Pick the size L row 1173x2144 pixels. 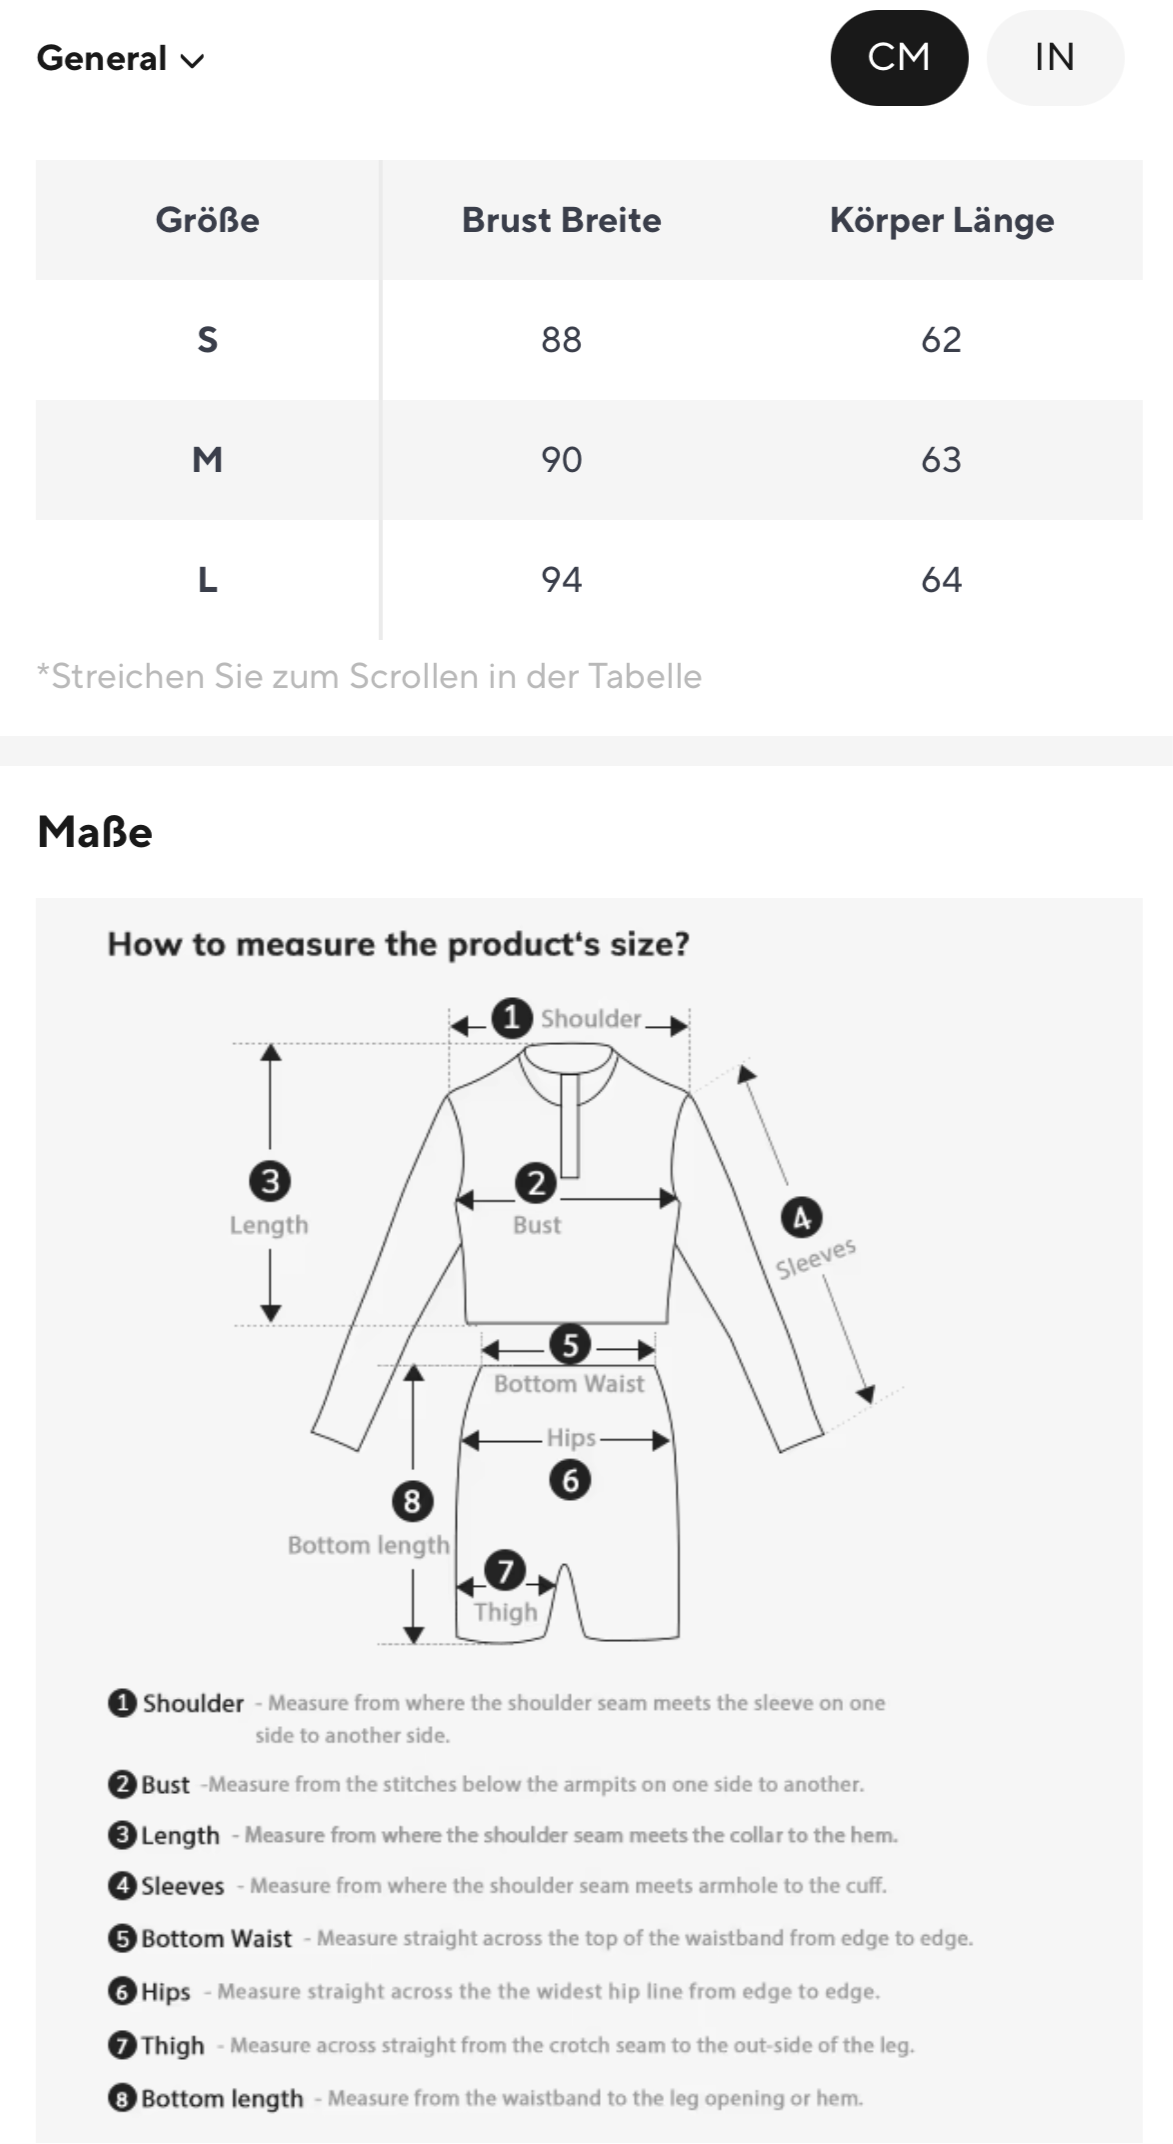pos(207,580)
